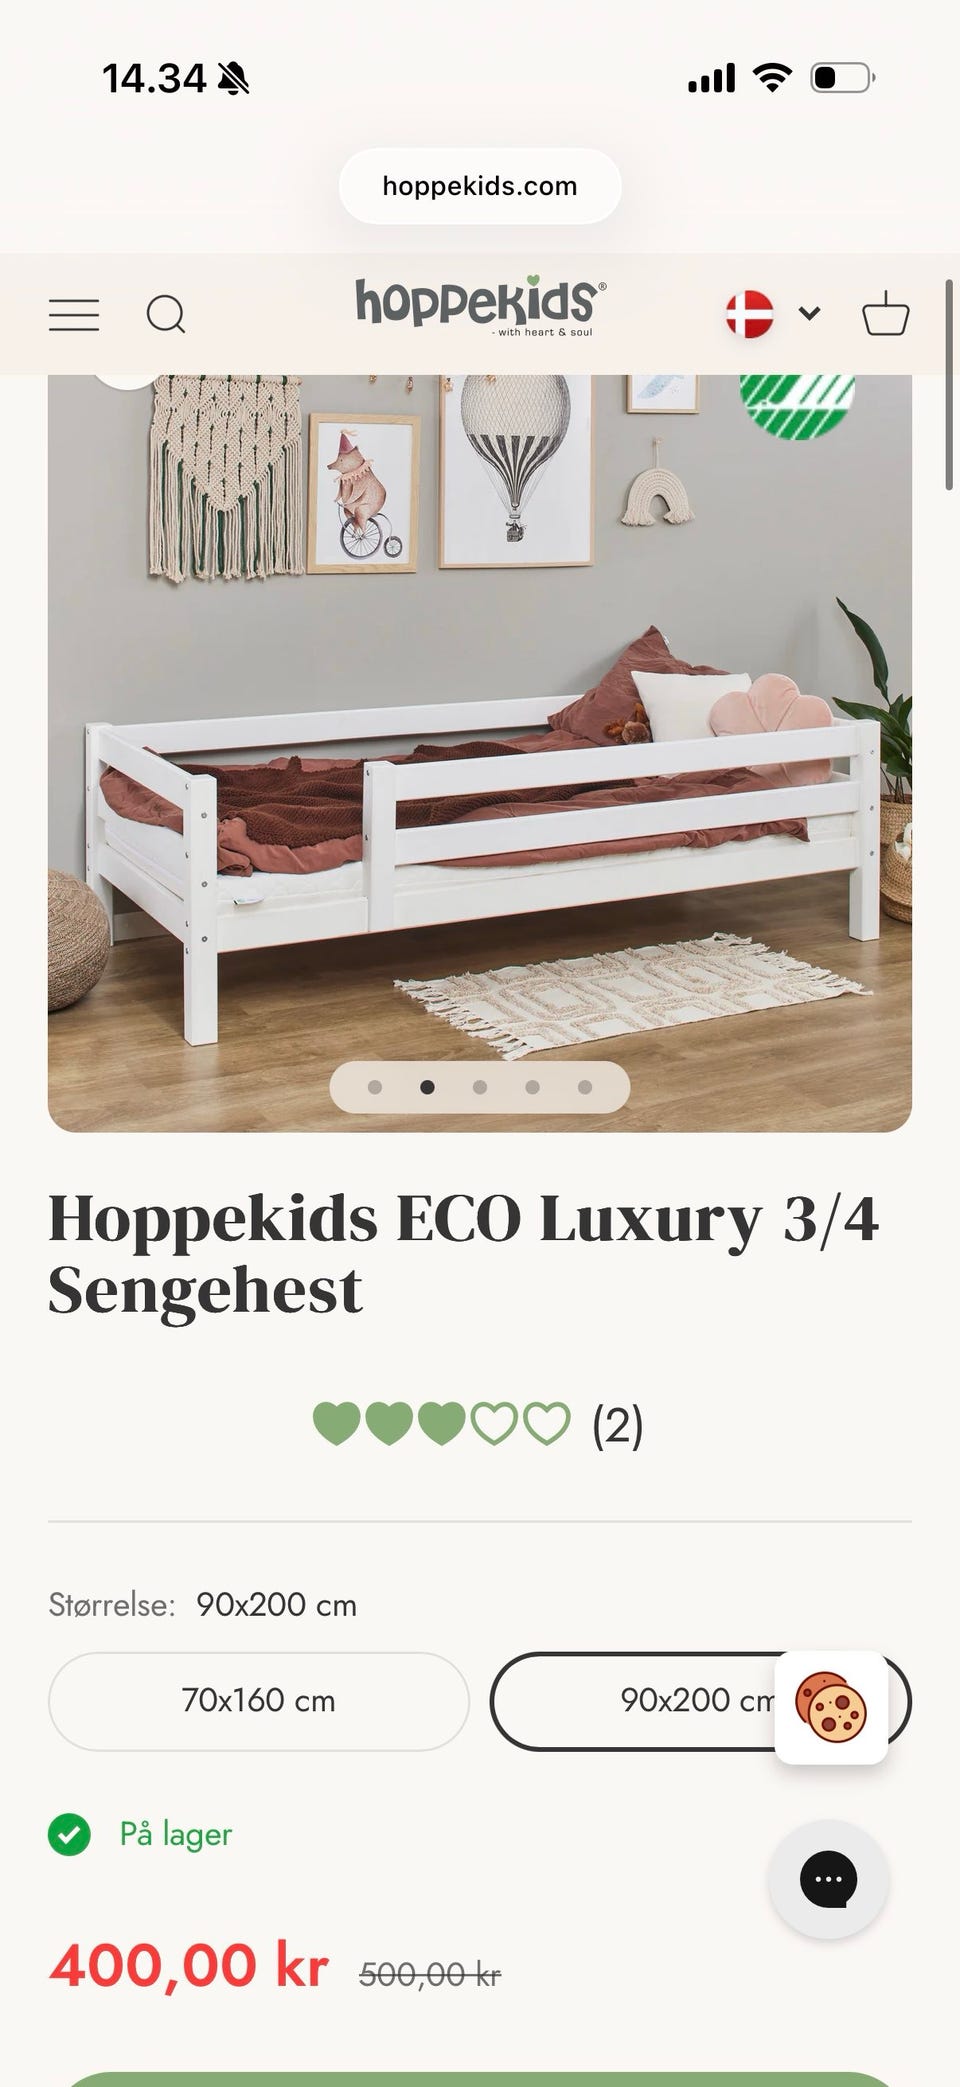Click the Danish flag country icon

pyautogui.click(x=749, y=314)
